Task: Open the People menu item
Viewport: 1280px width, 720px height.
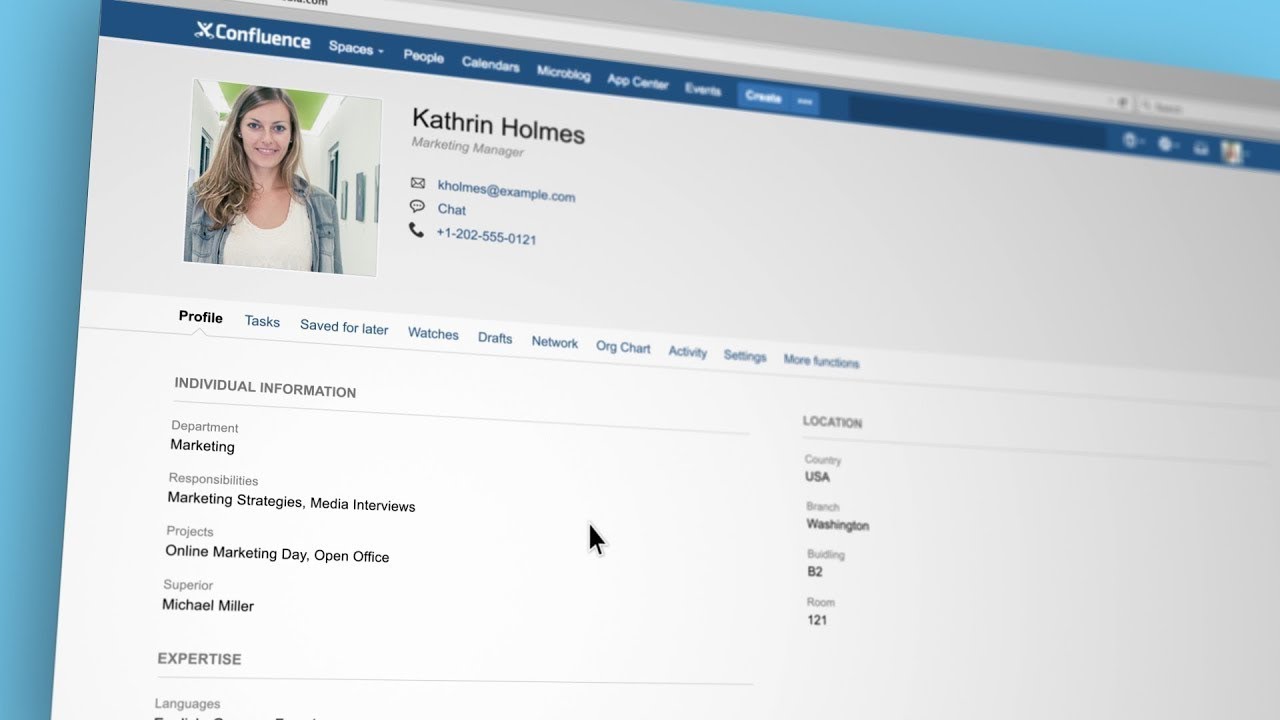Action: [423, 56]
